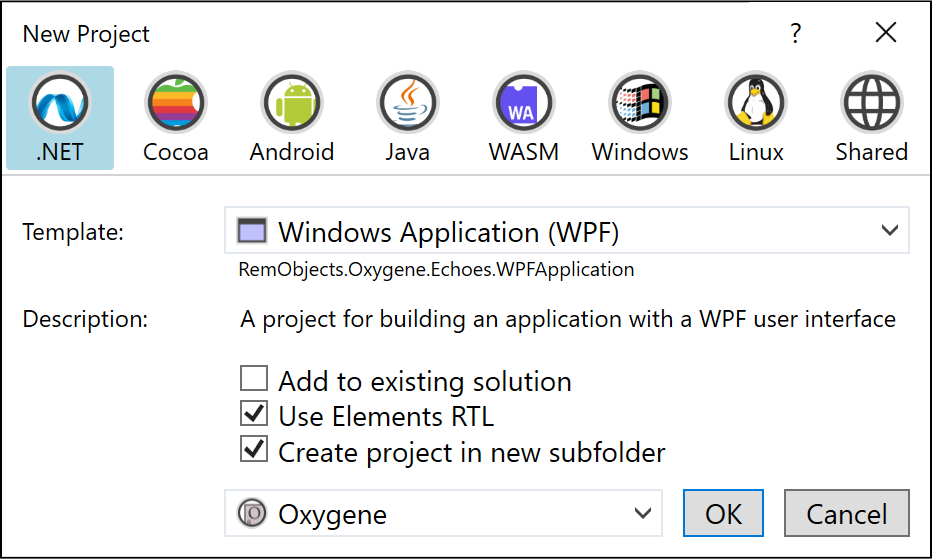Open help via the question mark button
Image resolution: width=932 pixels, height=559 pixels.
coord(796,33)
